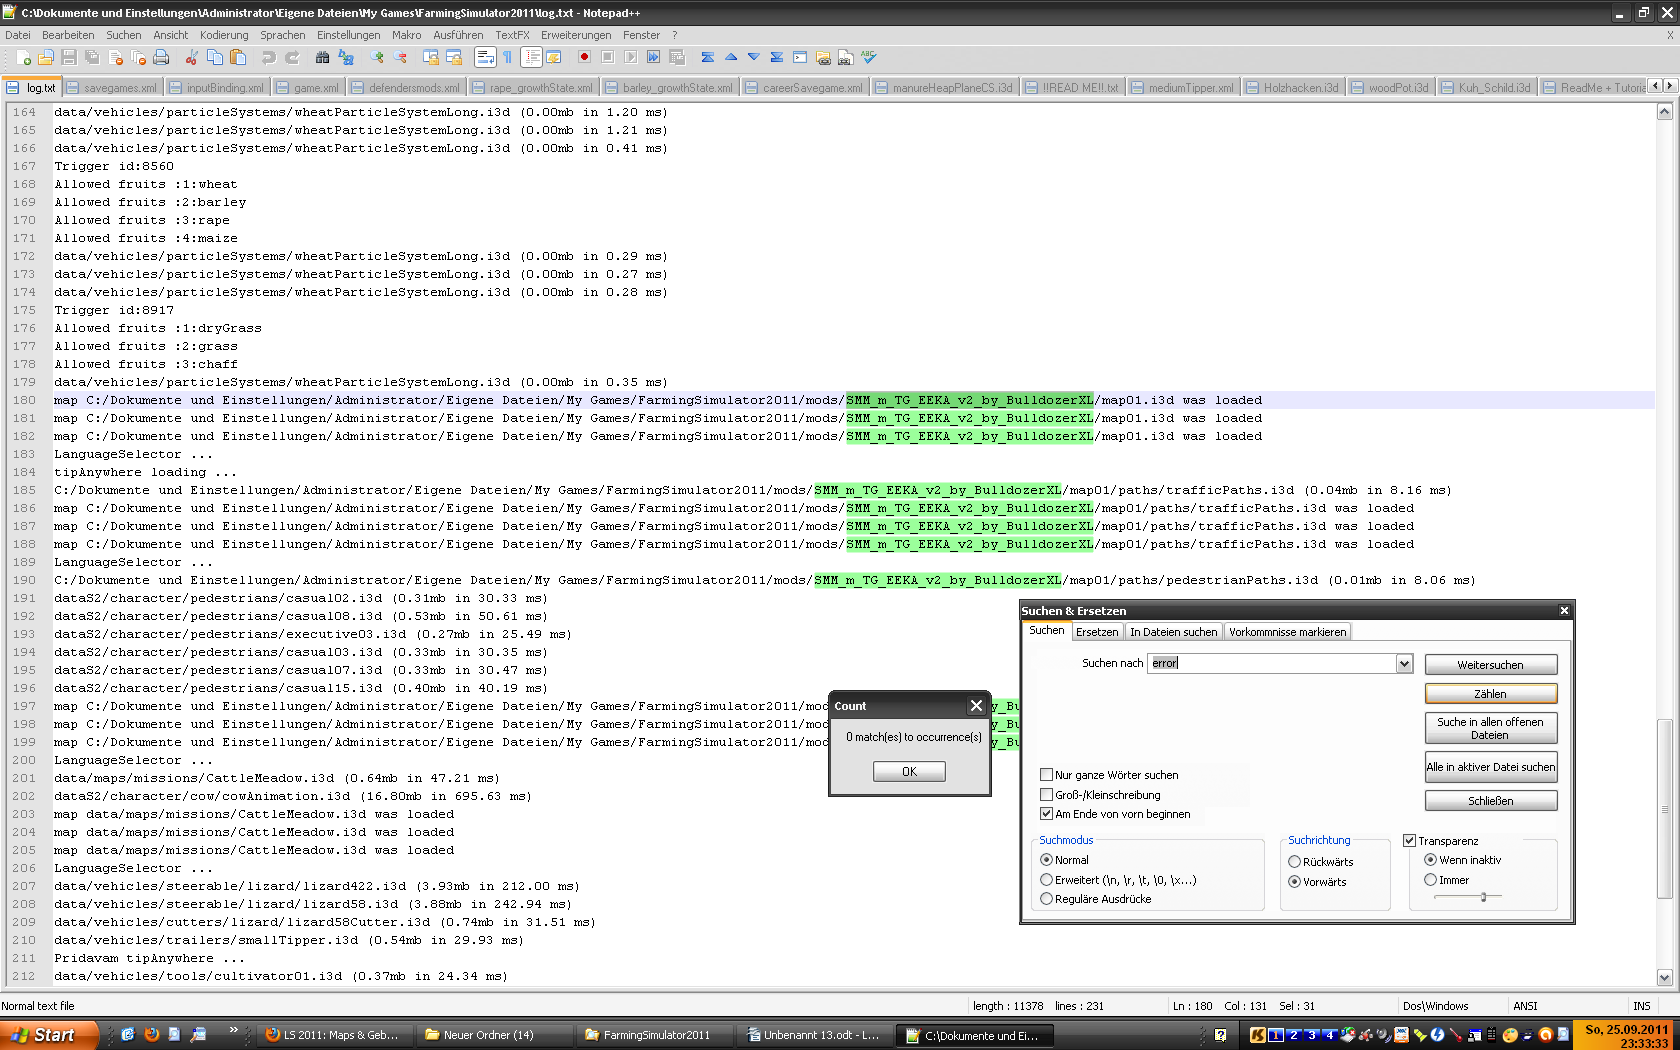Open the Windows Start menu
Image resolution: width=1680 pixels, height=1050 pixels.
pyautogui.click(x=49, y=1035)
